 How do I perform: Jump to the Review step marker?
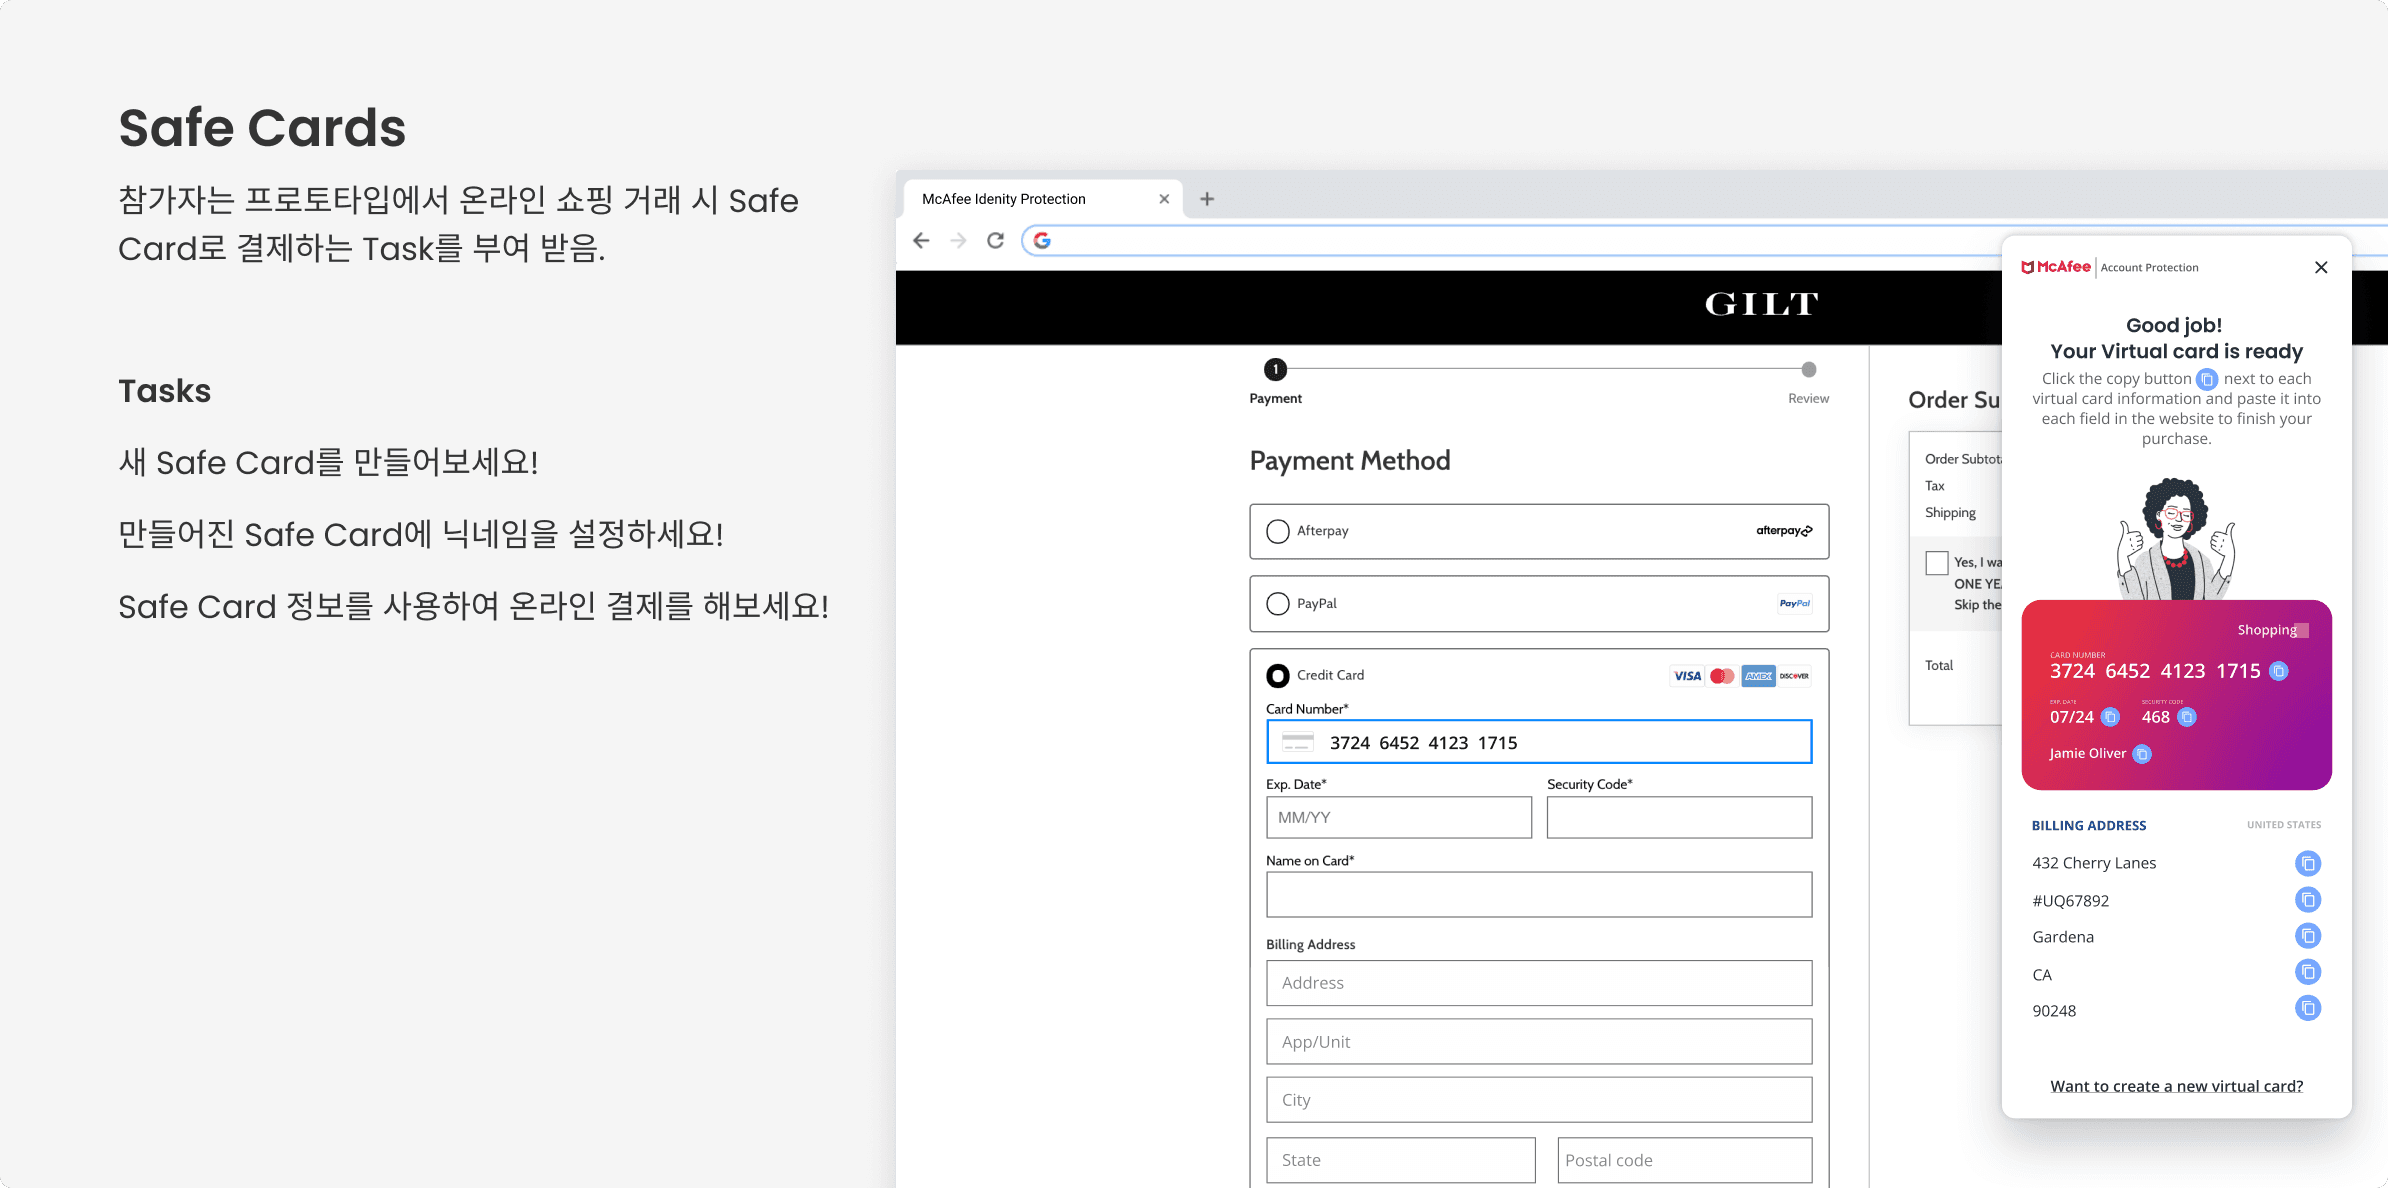1809,369
